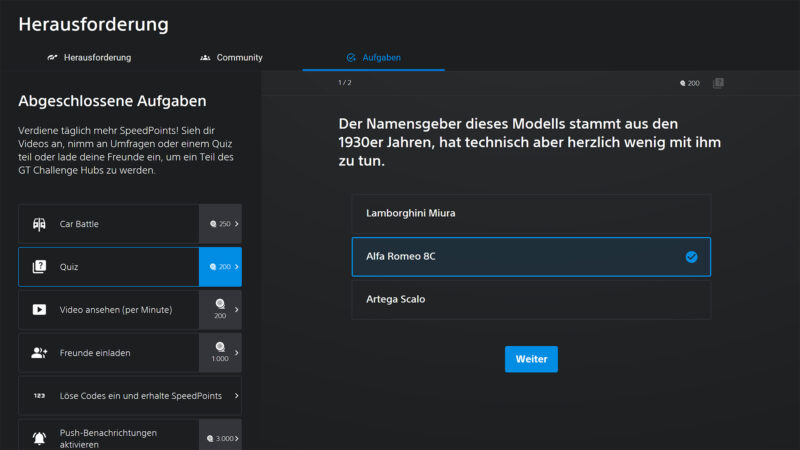The width and height of the screenshot is (800, 450).
Task: Click the SpeedPoints coin in Freunde einladen row
Action: pyautogui.click(x=220, y=347)
